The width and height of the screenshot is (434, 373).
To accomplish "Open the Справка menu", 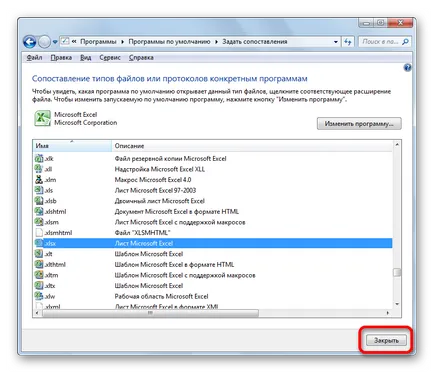I will 141,58.
